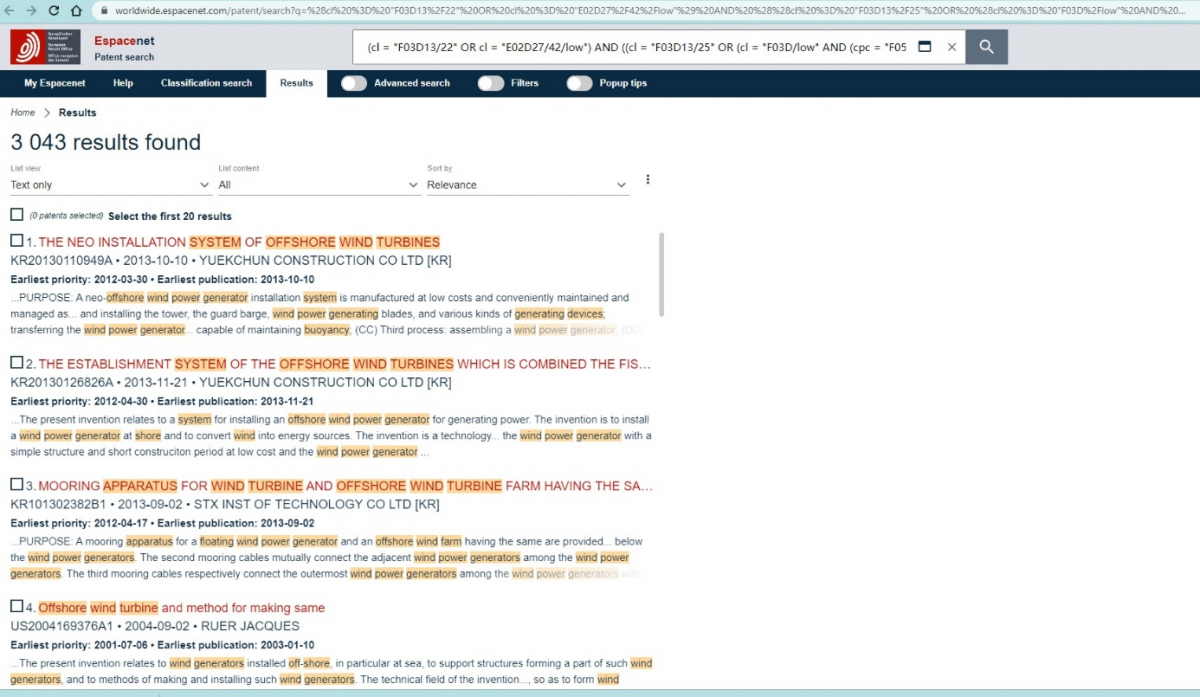Check the select first 20 results box
Screen dimensions: 1200x697
point(17,215)
